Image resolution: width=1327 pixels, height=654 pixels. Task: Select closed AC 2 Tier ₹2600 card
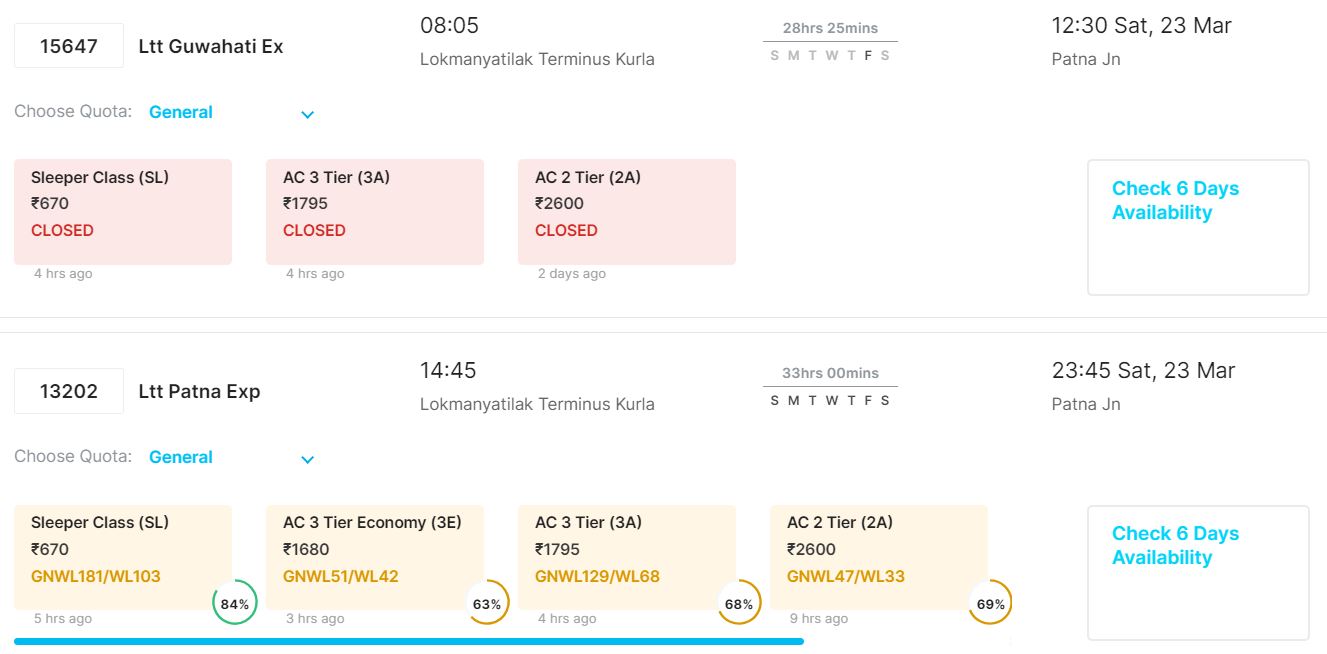[627, 212]
